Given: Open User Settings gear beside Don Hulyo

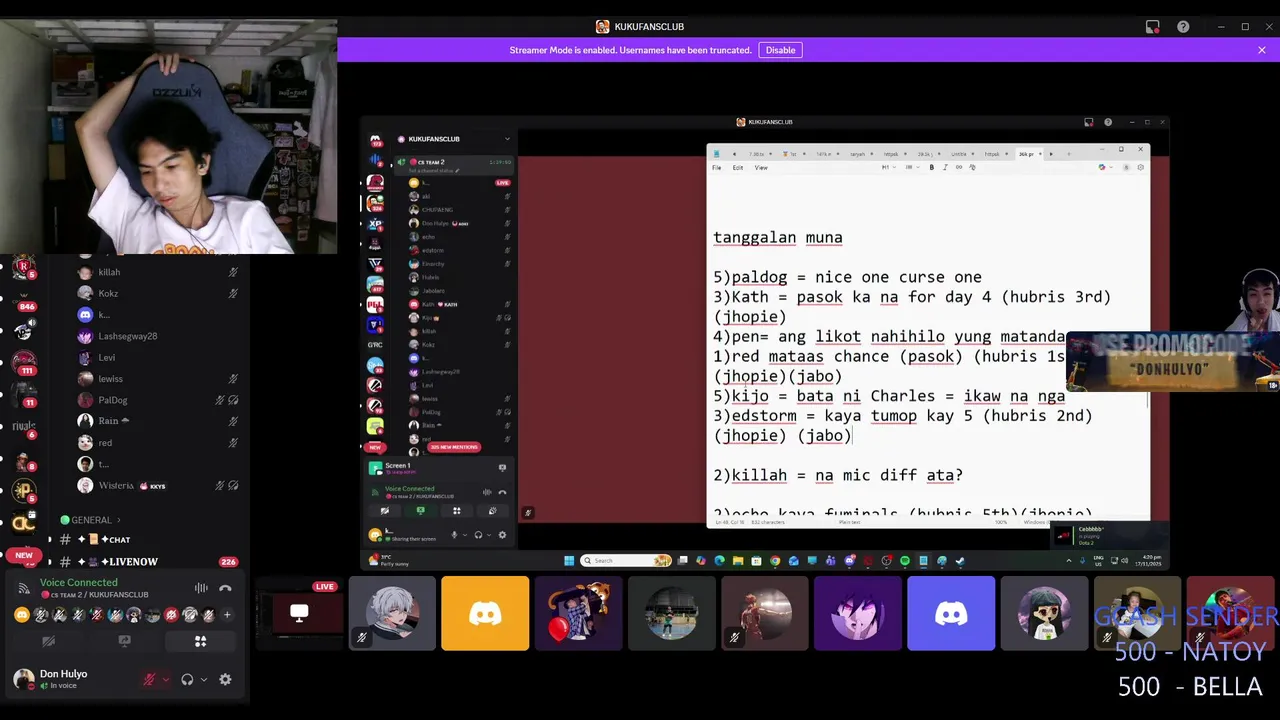Looking at the screenshot, I should 225,680.
